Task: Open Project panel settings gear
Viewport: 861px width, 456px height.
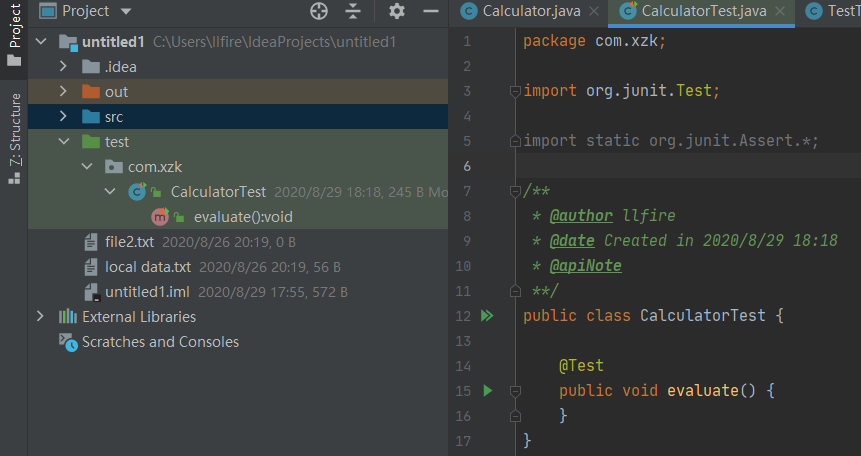Action: point(397,11)
